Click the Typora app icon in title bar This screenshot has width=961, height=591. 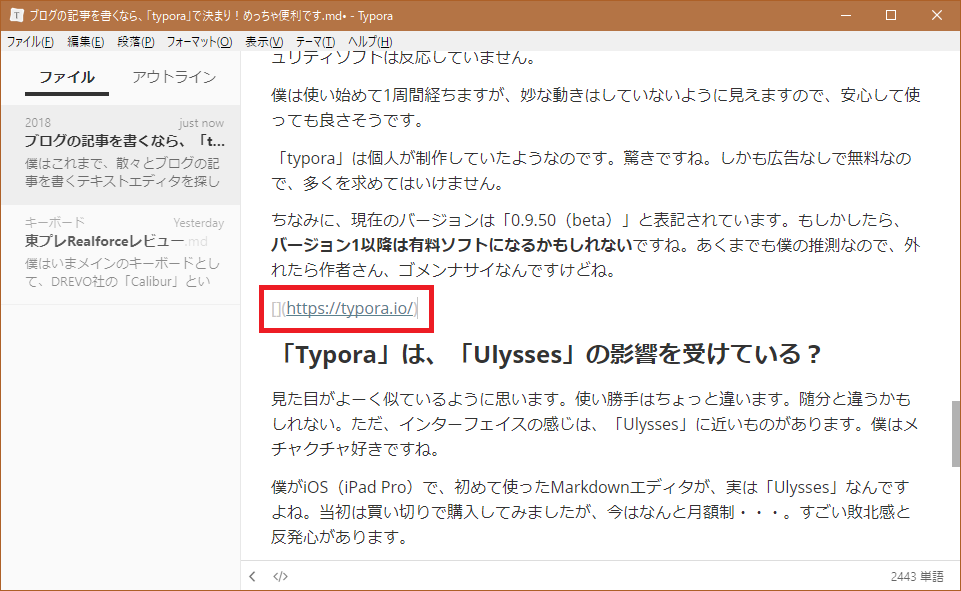pyautogui.click(x=17, y=15)
